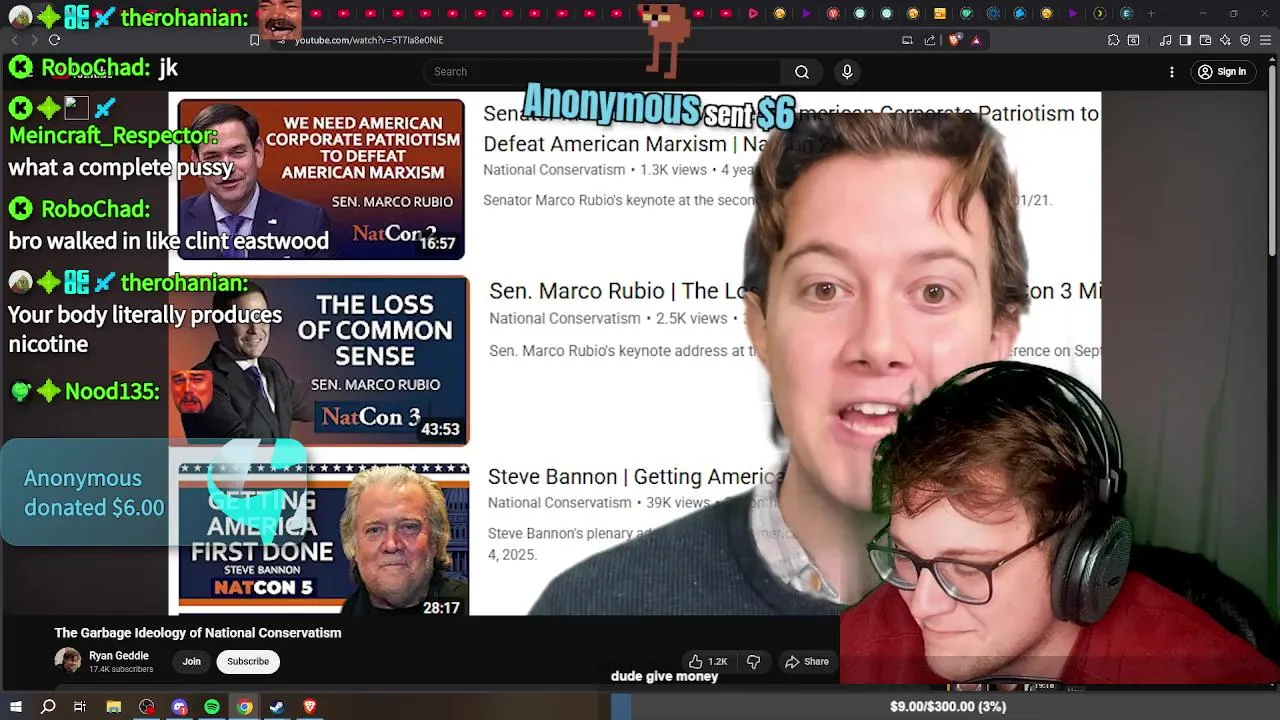Click the video title about National Conservatism
This screenshot has width=1280, height=720.
[198, 633]
